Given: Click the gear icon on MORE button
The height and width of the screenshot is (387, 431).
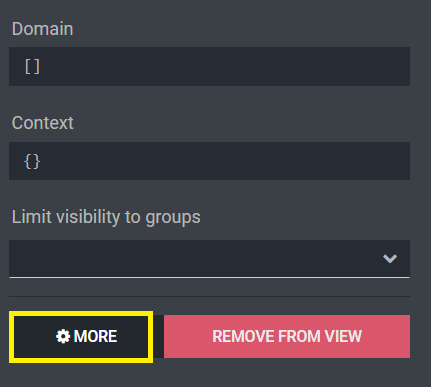Looking at the screenshot, I should click(x=63, y=336).
